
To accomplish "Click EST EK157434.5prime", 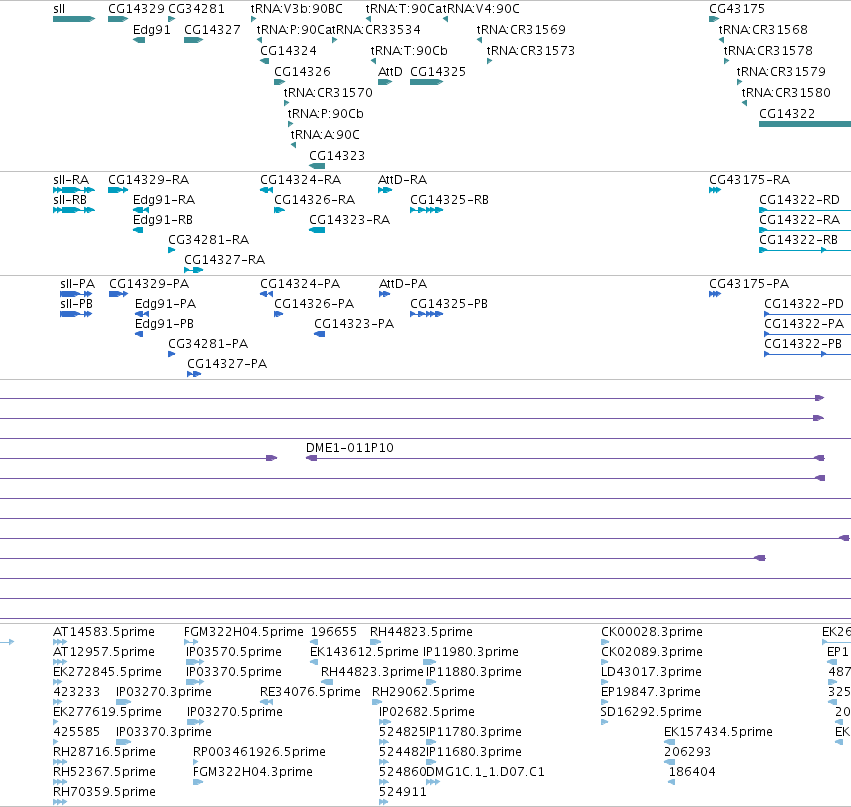I will pos(670,742).
